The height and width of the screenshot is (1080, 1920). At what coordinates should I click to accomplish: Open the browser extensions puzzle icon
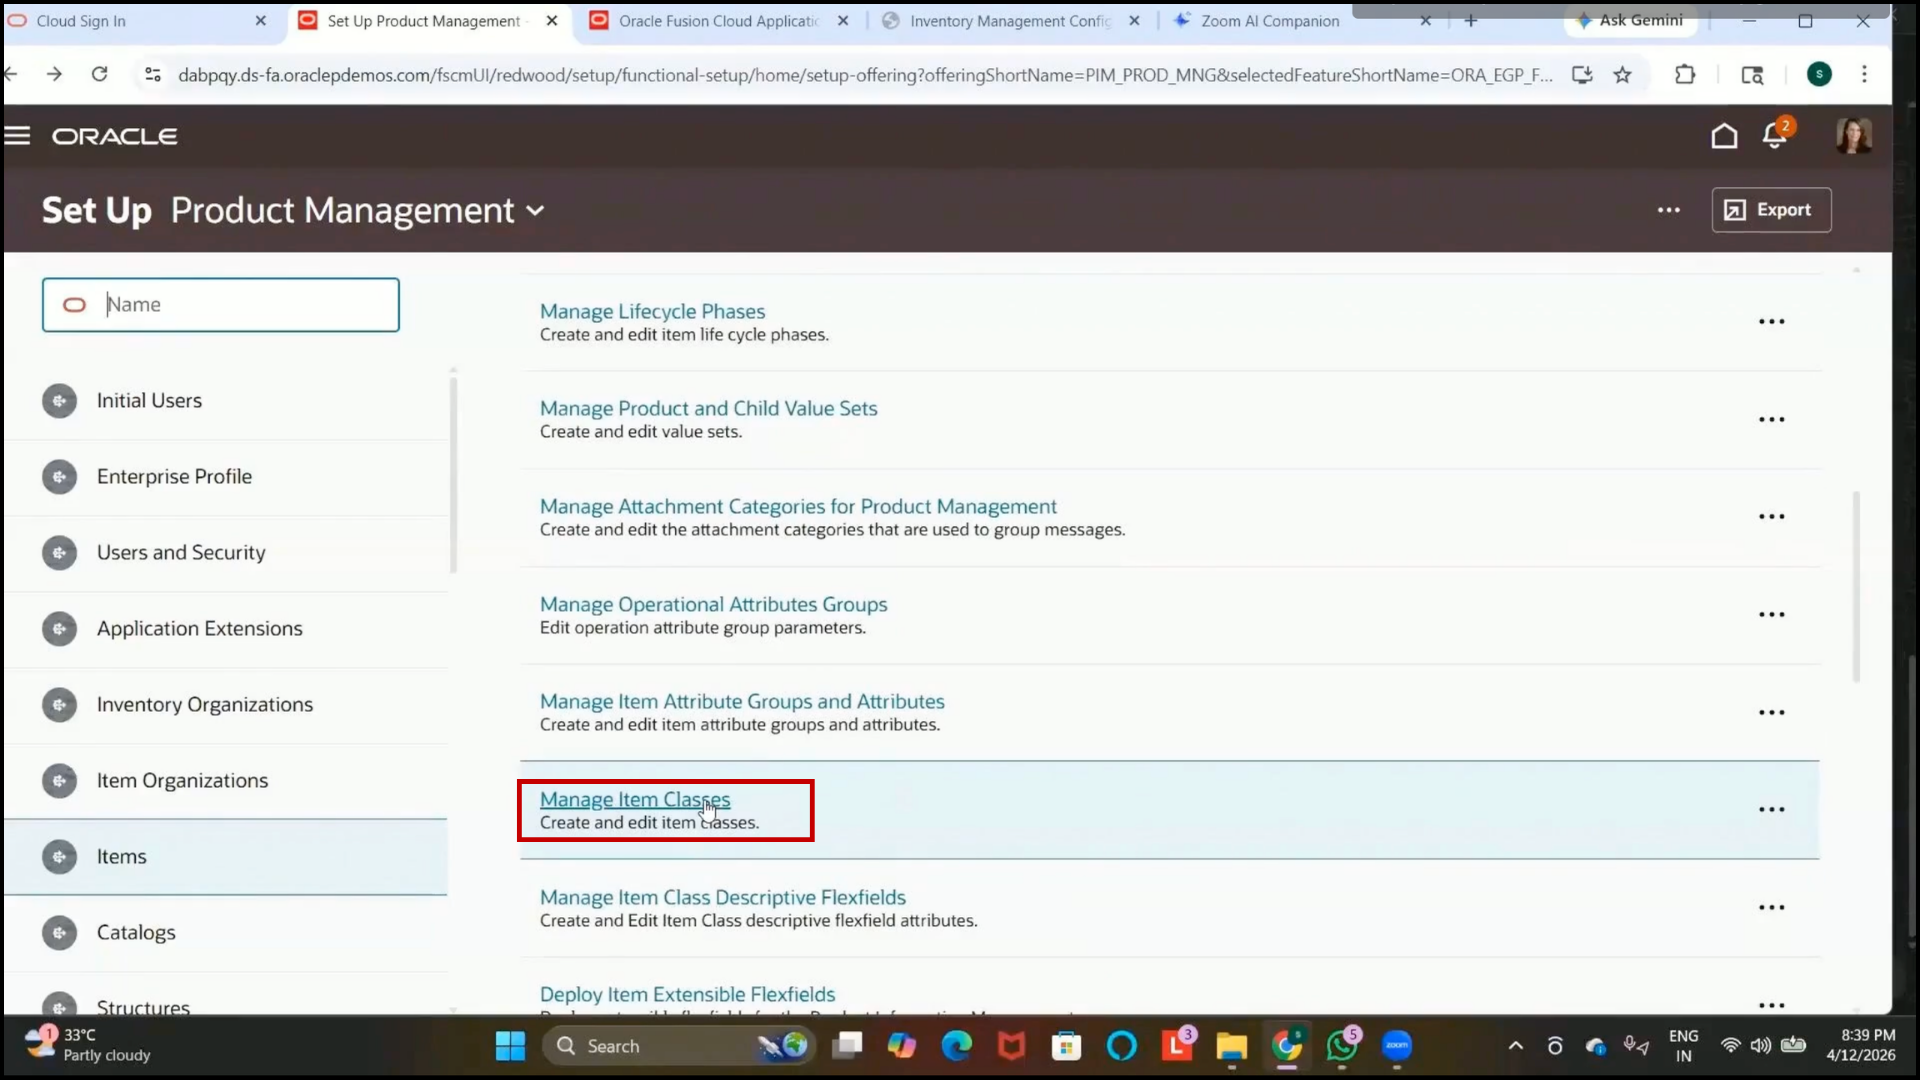1685,75
